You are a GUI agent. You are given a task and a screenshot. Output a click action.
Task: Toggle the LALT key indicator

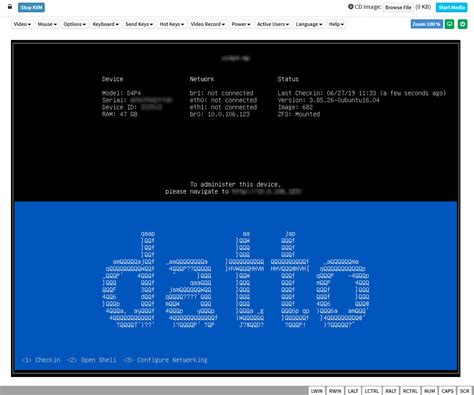click(353, 391)
